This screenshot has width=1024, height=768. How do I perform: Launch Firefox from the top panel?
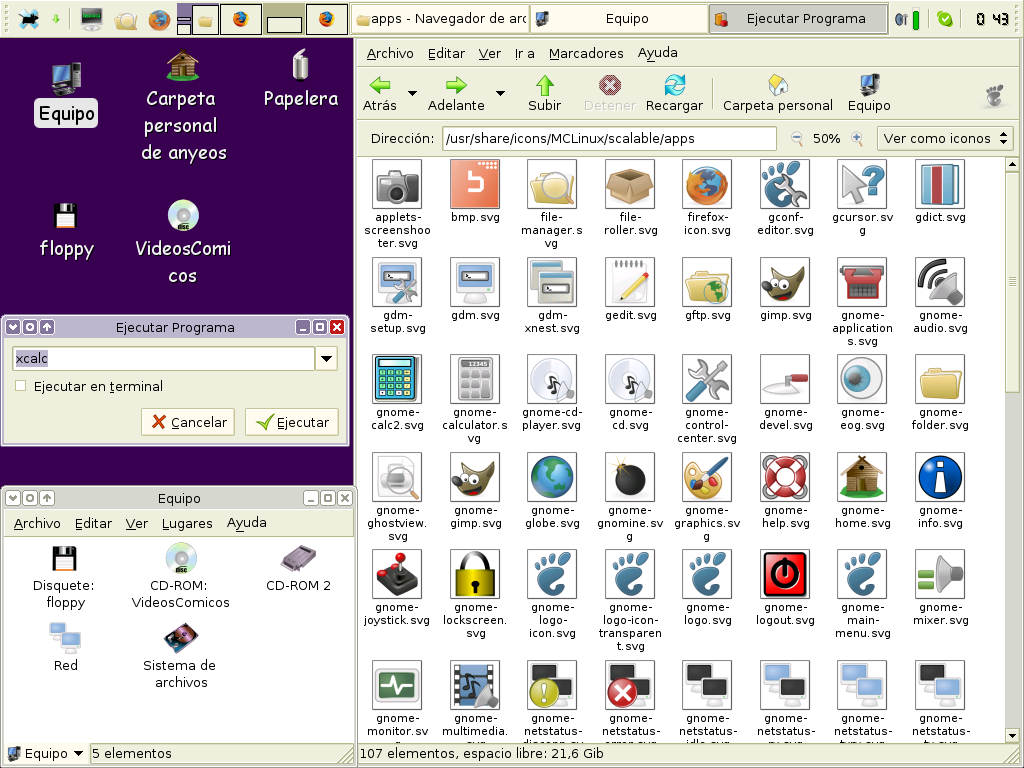coord(159,20)
